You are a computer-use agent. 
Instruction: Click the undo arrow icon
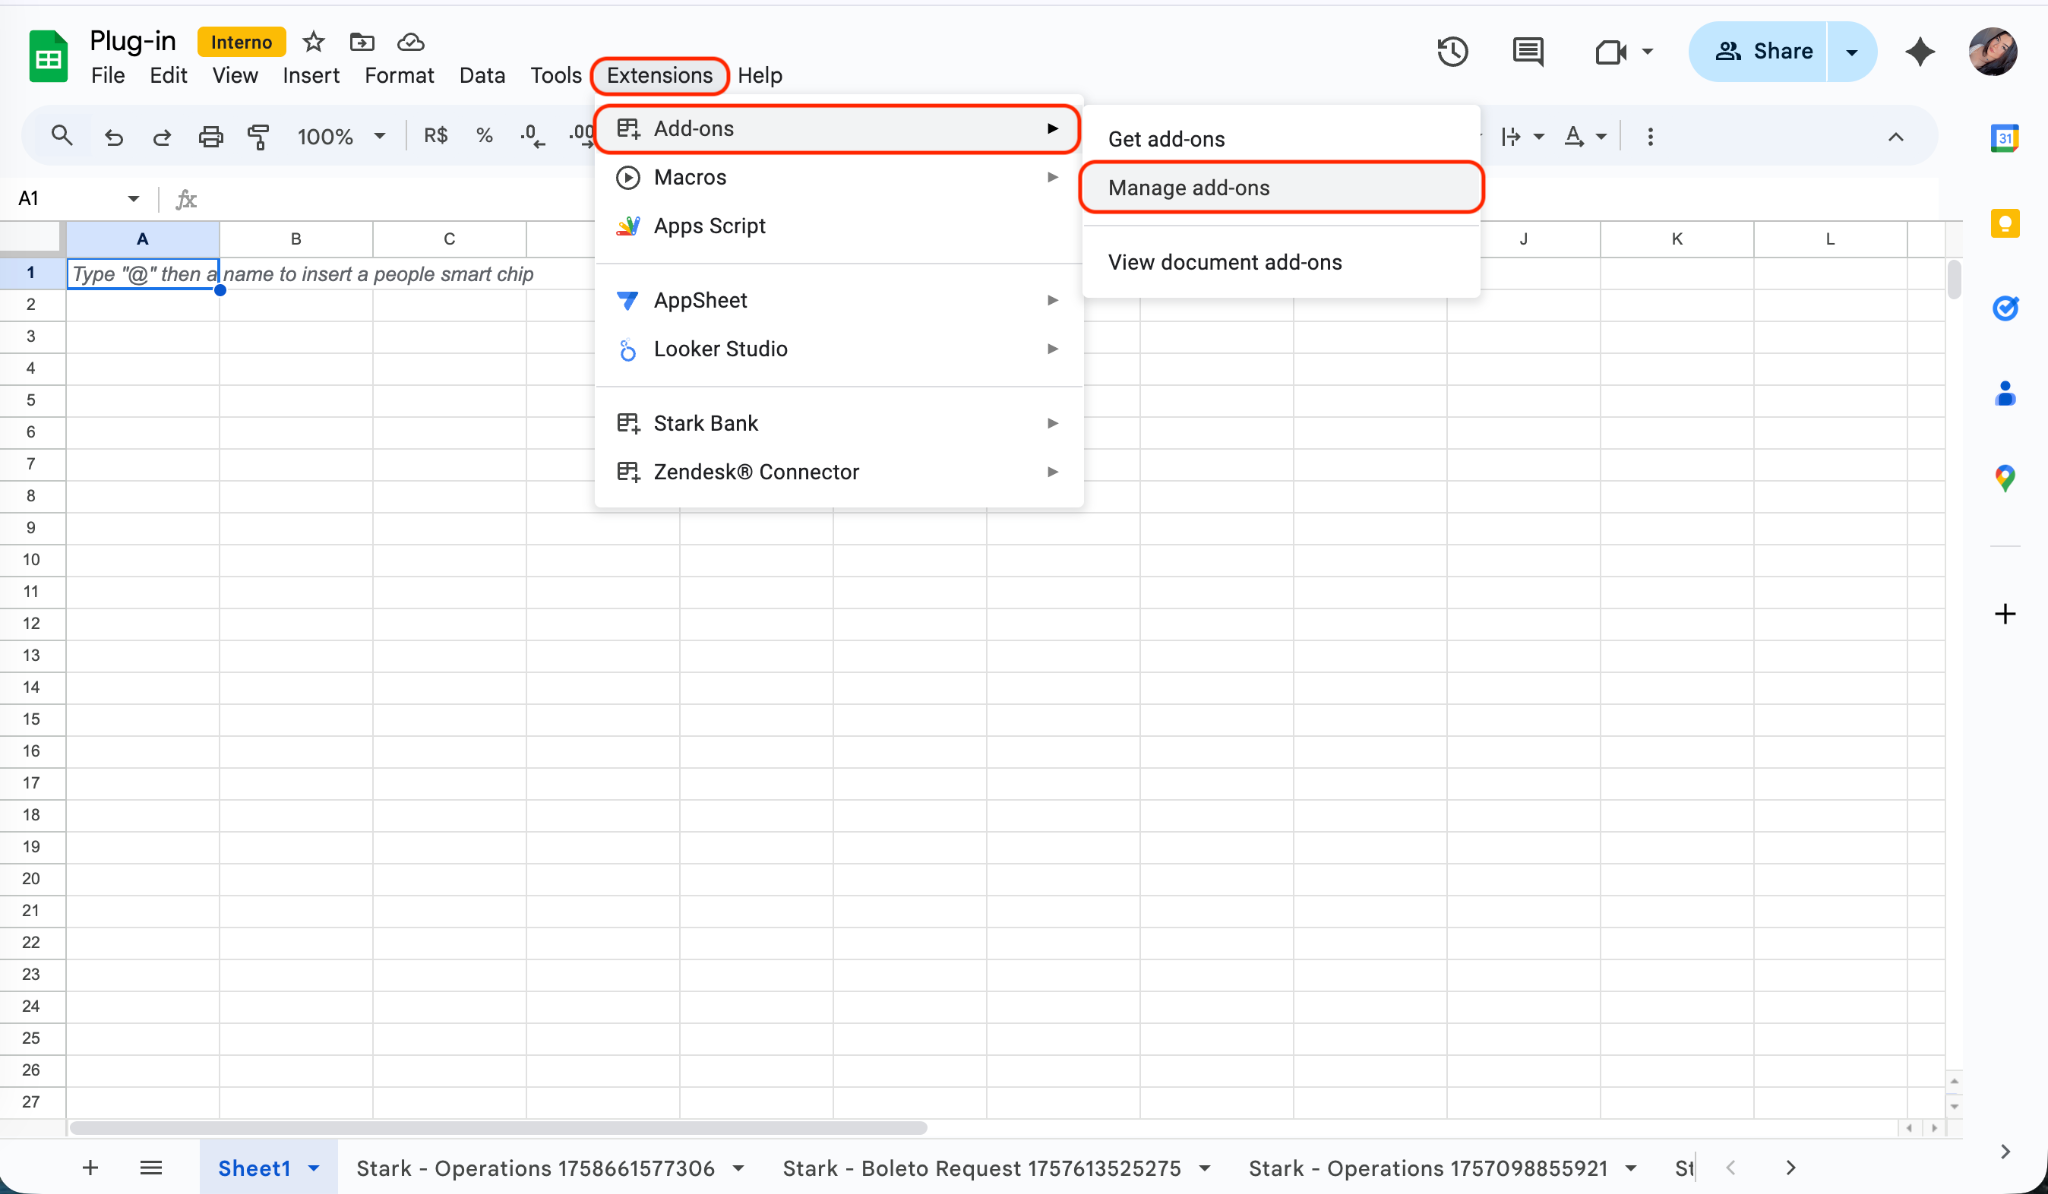pos(114,136)
